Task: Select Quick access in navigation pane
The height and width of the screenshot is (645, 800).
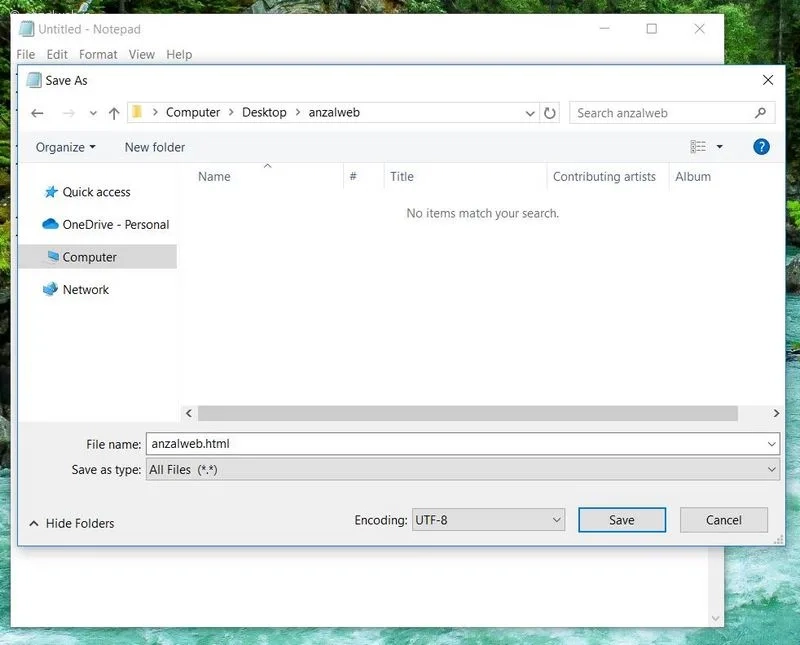Action: point(96,192)
